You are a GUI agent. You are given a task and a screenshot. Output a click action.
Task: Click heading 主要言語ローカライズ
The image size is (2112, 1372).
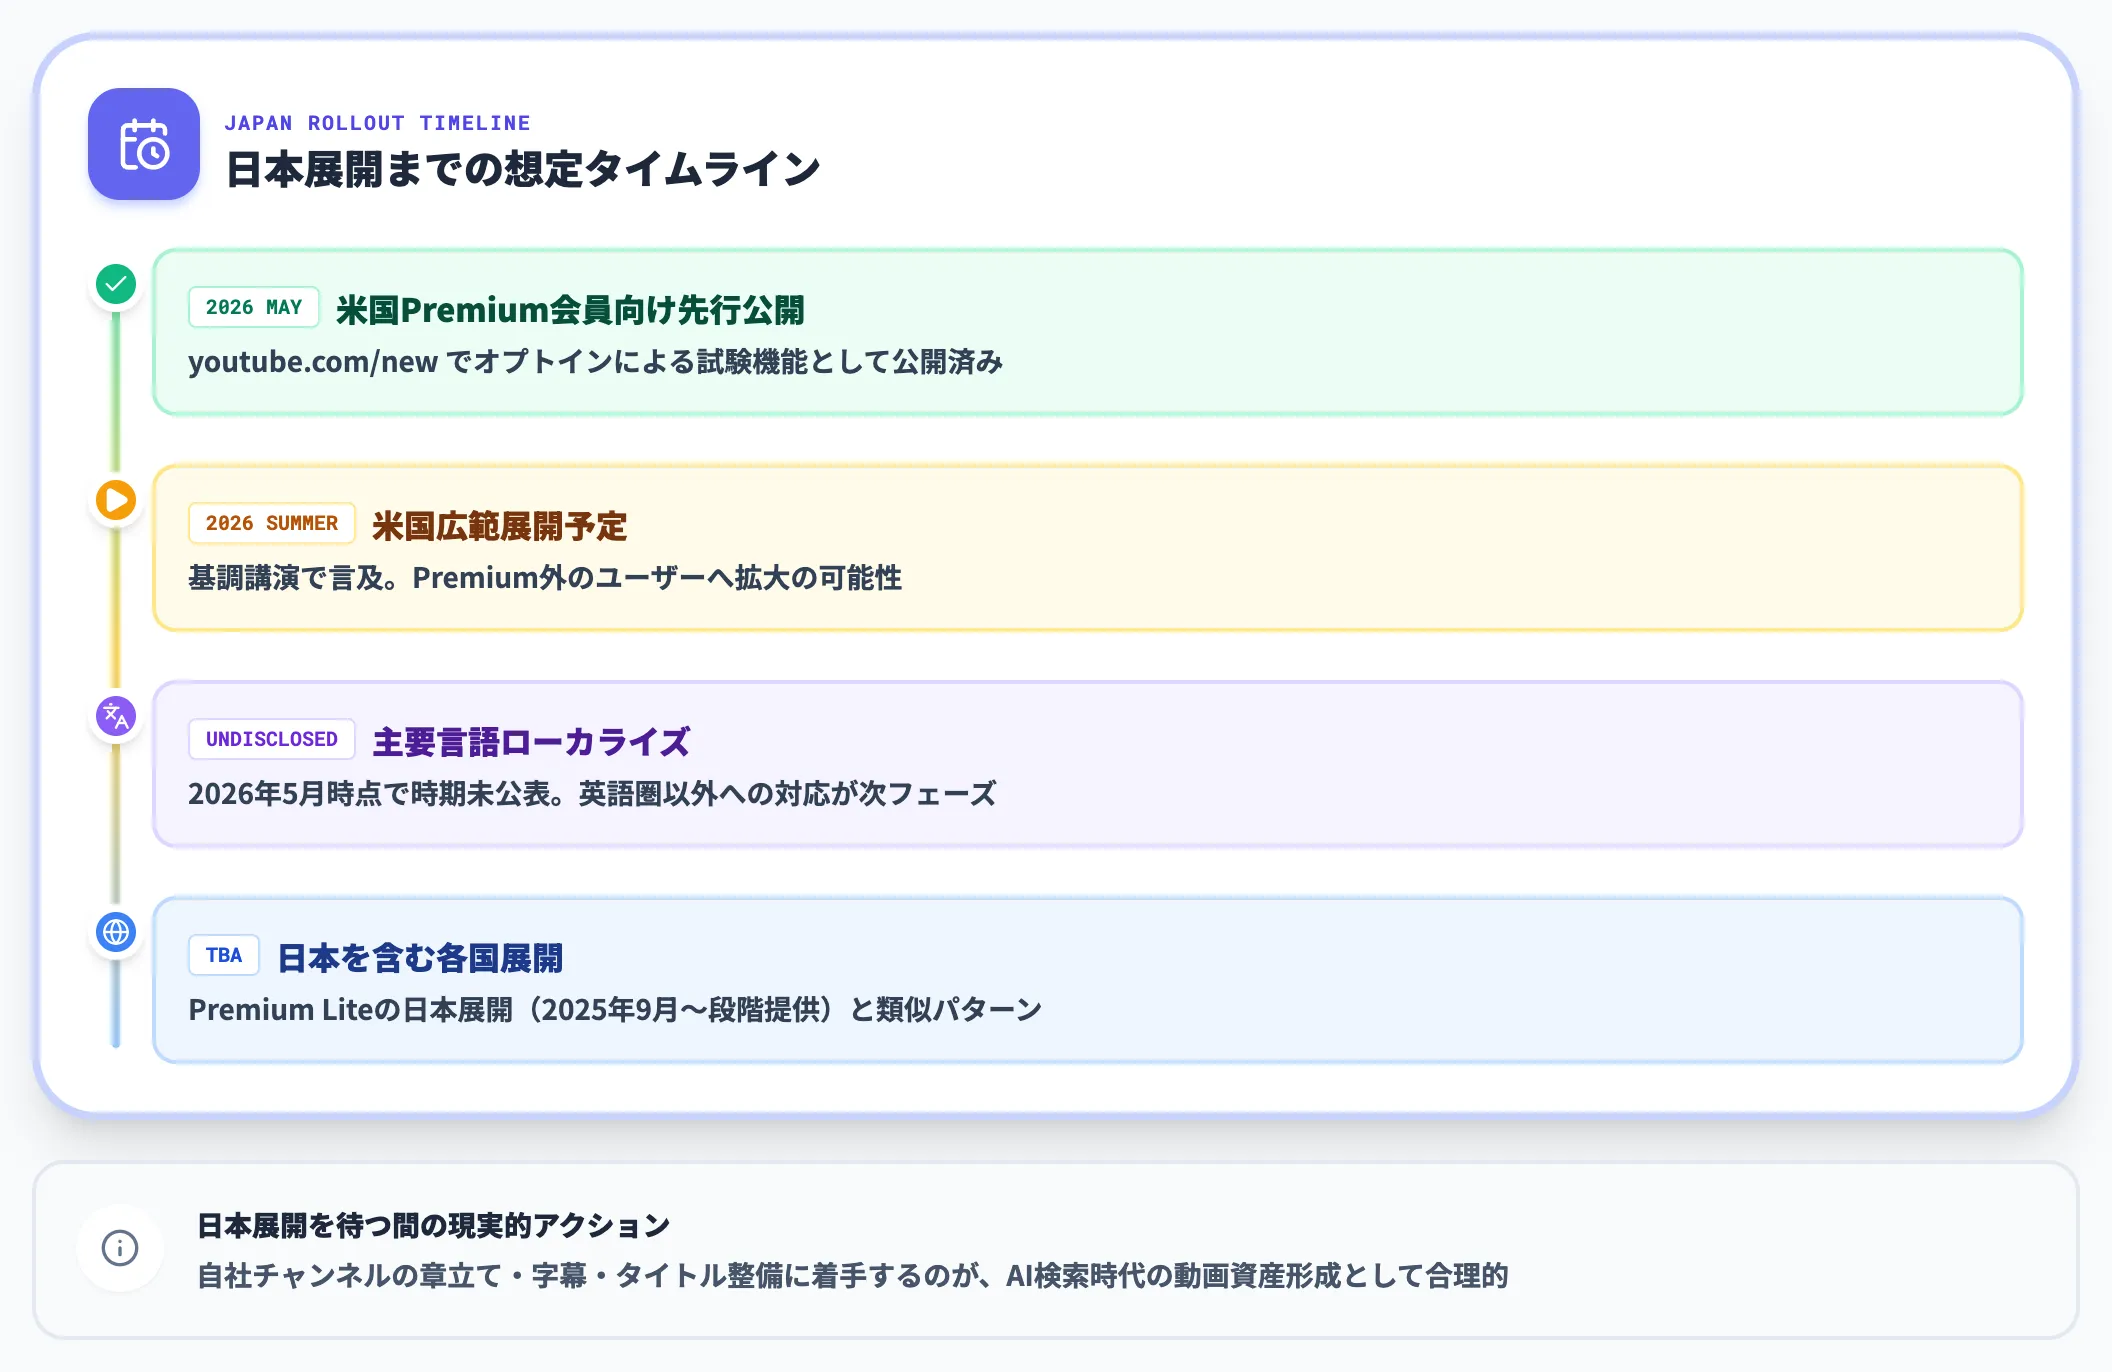point(531,742)
